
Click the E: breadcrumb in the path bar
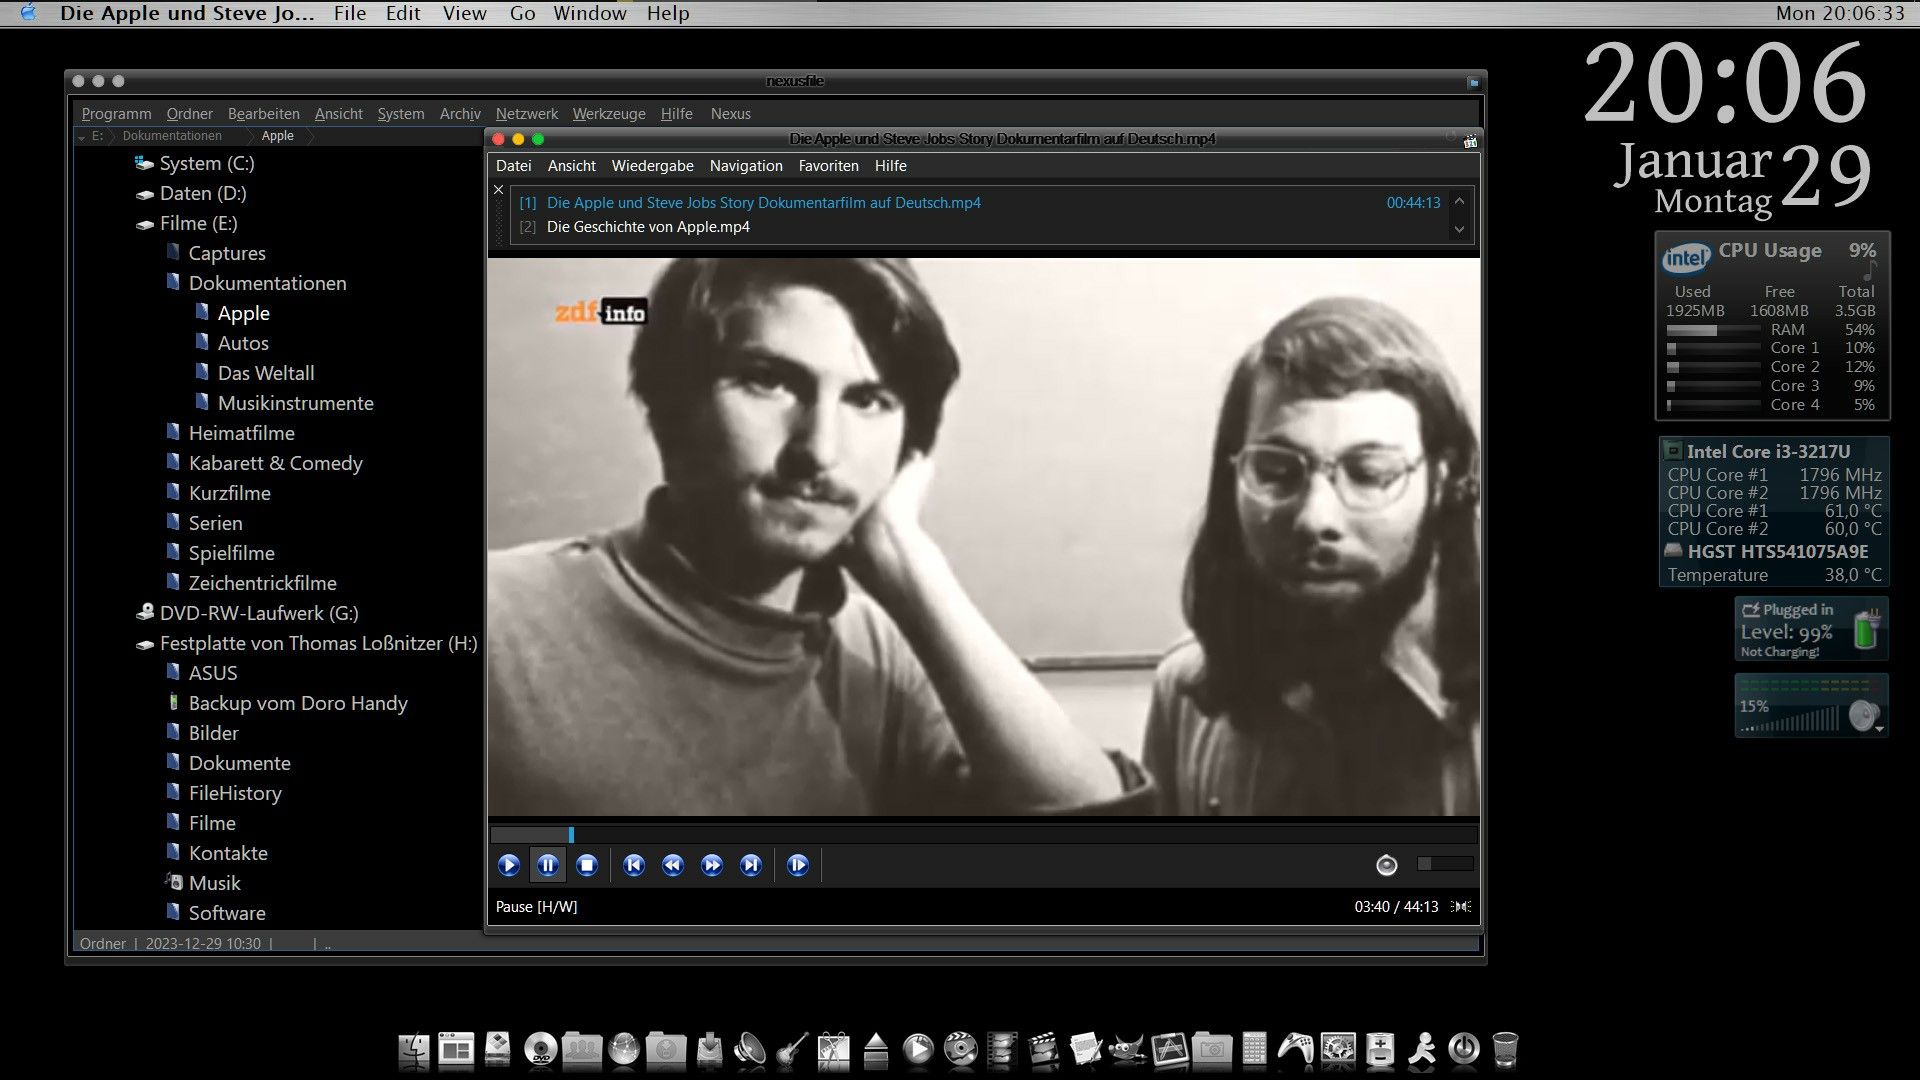(97, 136)
